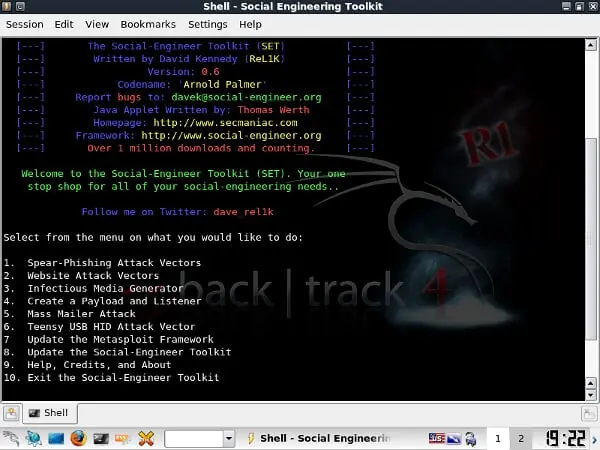Click the terminal scrollbar down arrow at bottom

pos(591,395)
